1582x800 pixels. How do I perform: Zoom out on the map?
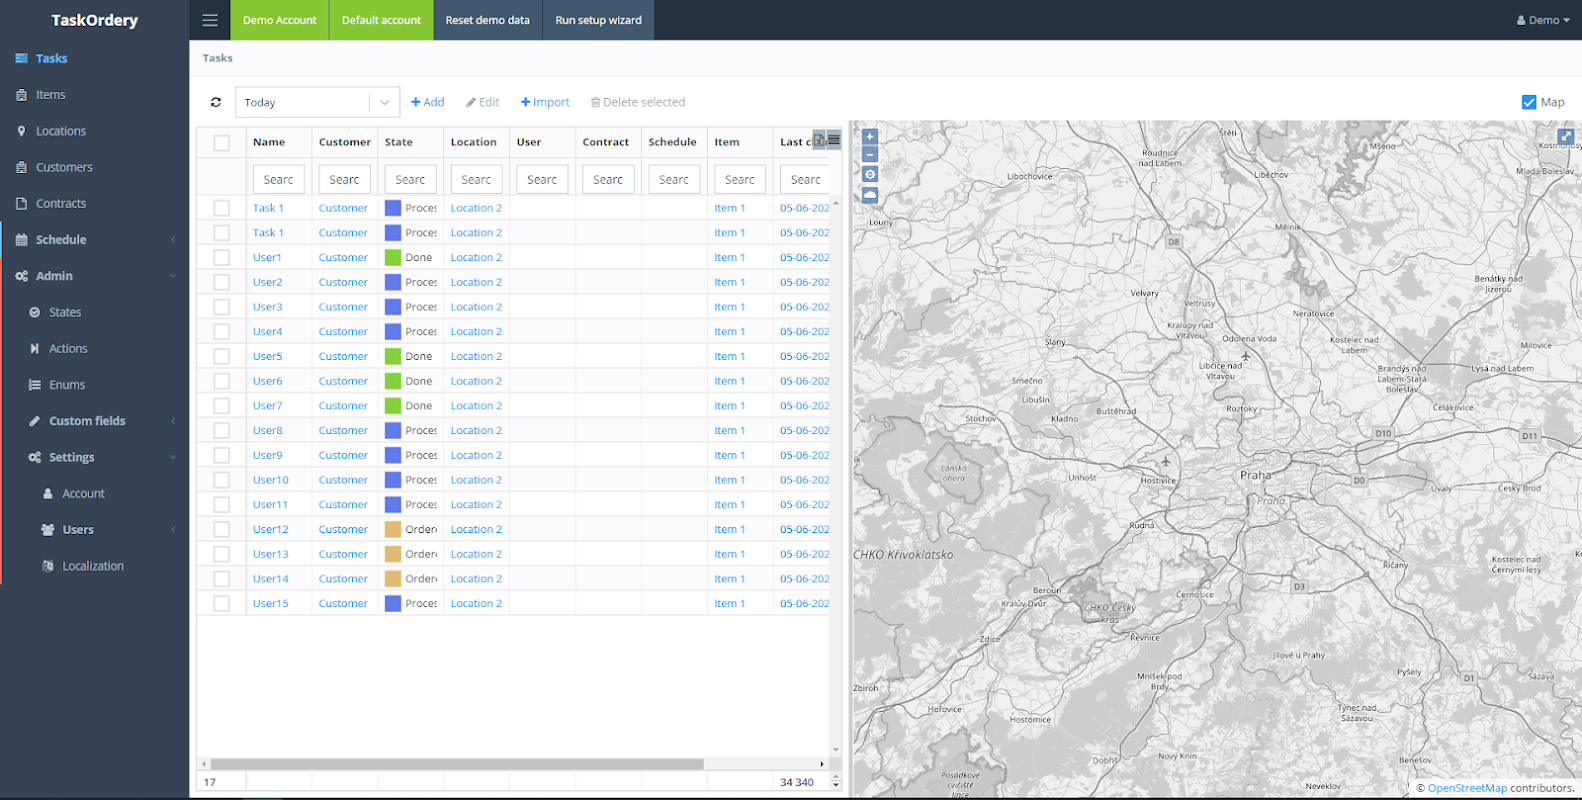870,155
